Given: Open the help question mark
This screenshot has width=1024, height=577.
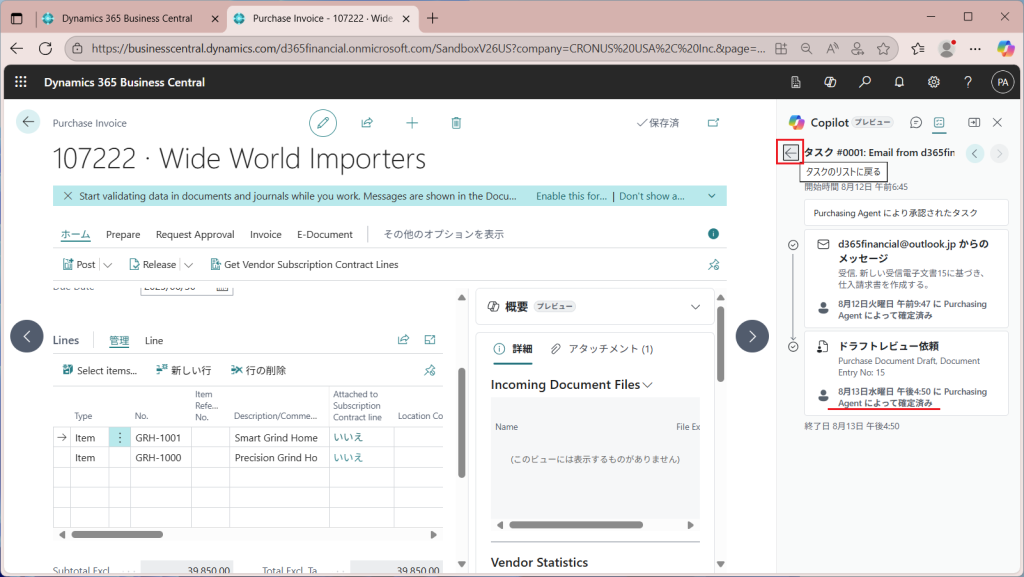Looking at the screenshot, I should 968,82.
